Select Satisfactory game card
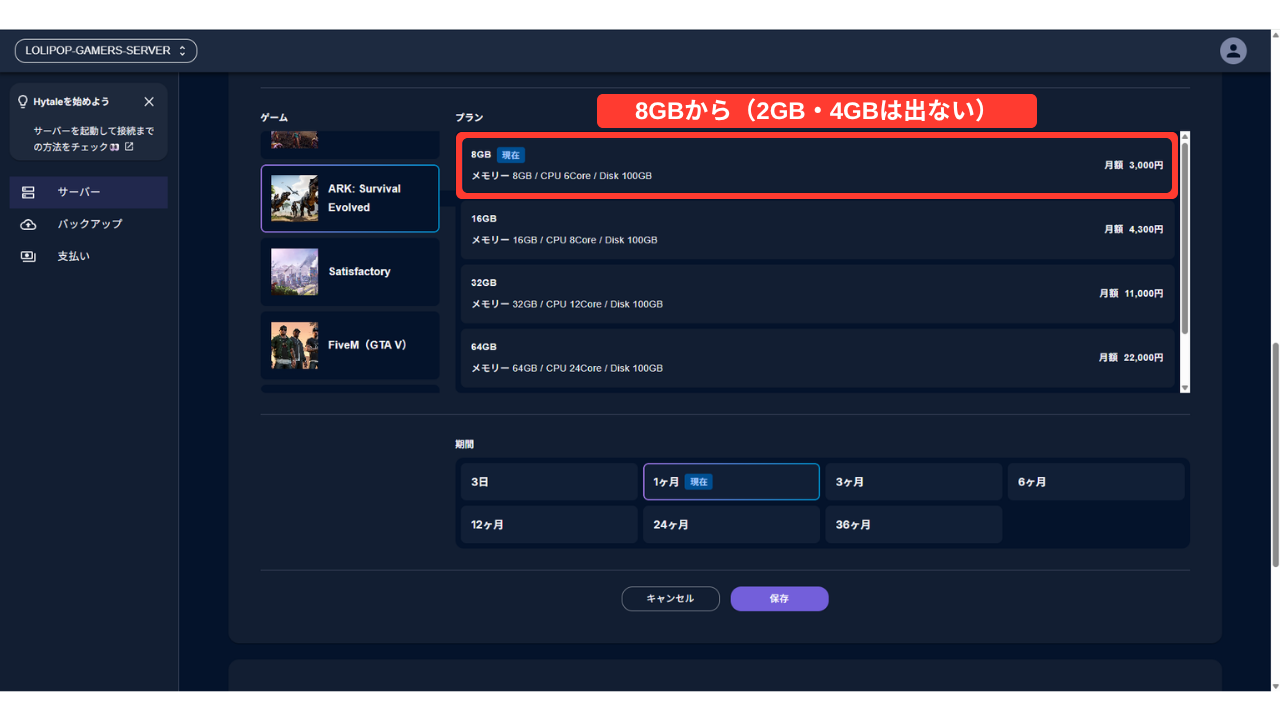This screenshot has width=1280, height=720. (350, 272)
